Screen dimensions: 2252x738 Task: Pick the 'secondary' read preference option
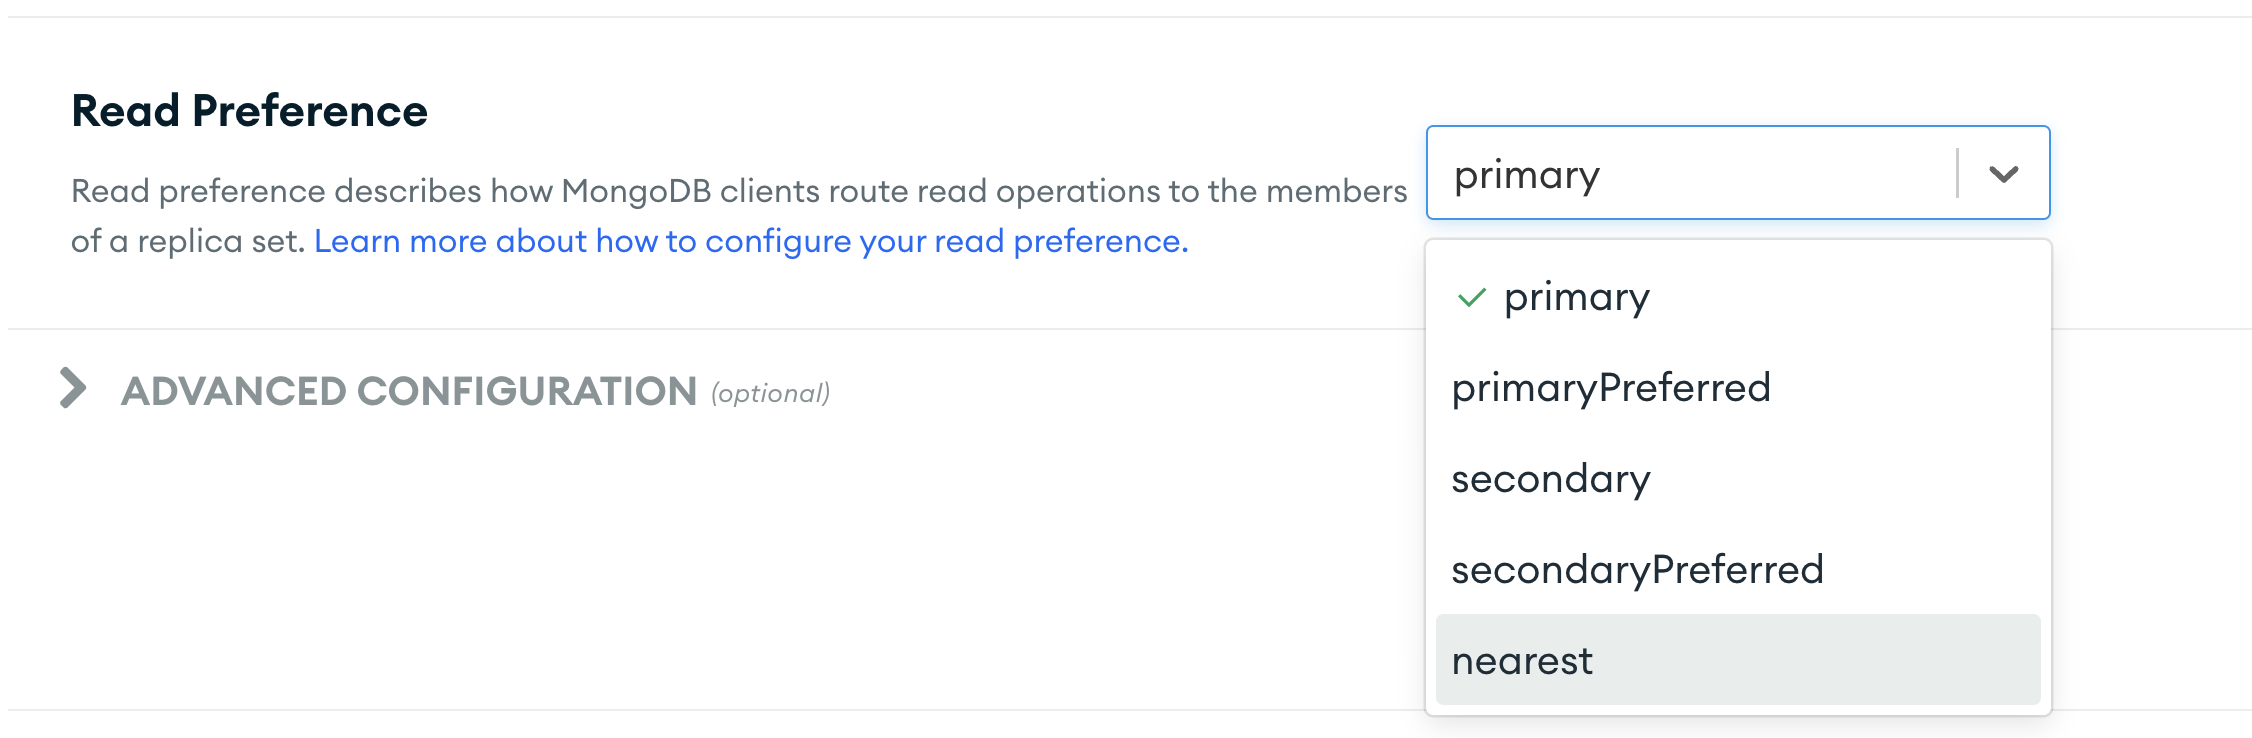pos(1551,479)
